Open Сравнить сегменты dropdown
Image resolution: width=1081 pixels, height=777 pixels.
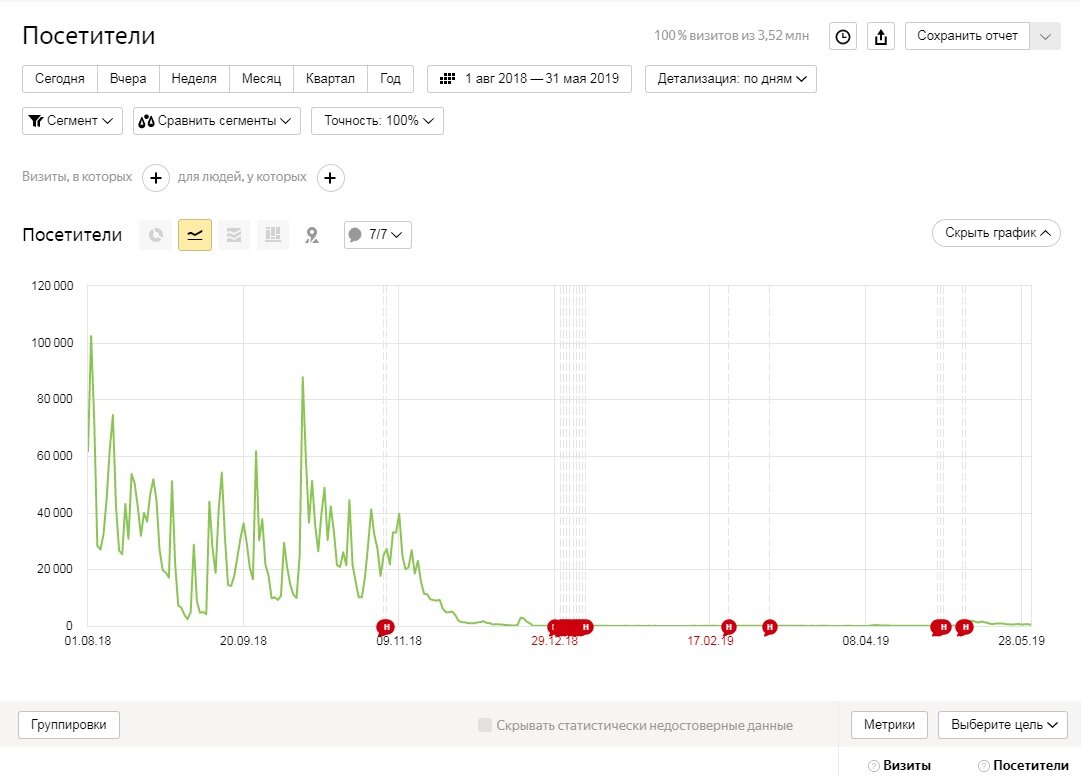click(x=216, y=121)
